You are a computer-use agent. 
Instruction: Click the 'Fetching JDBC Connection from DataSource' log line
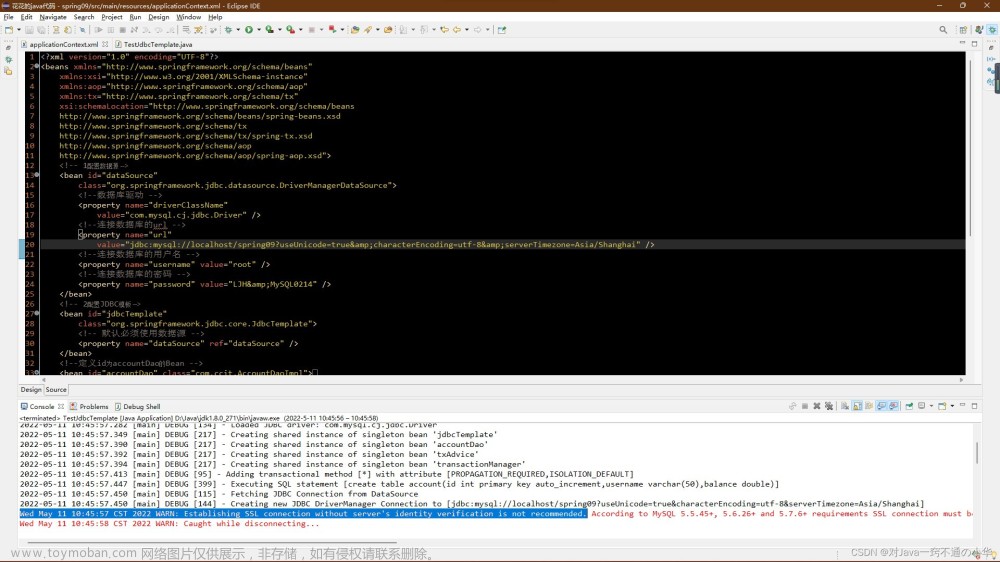click(x=219, y=494)
